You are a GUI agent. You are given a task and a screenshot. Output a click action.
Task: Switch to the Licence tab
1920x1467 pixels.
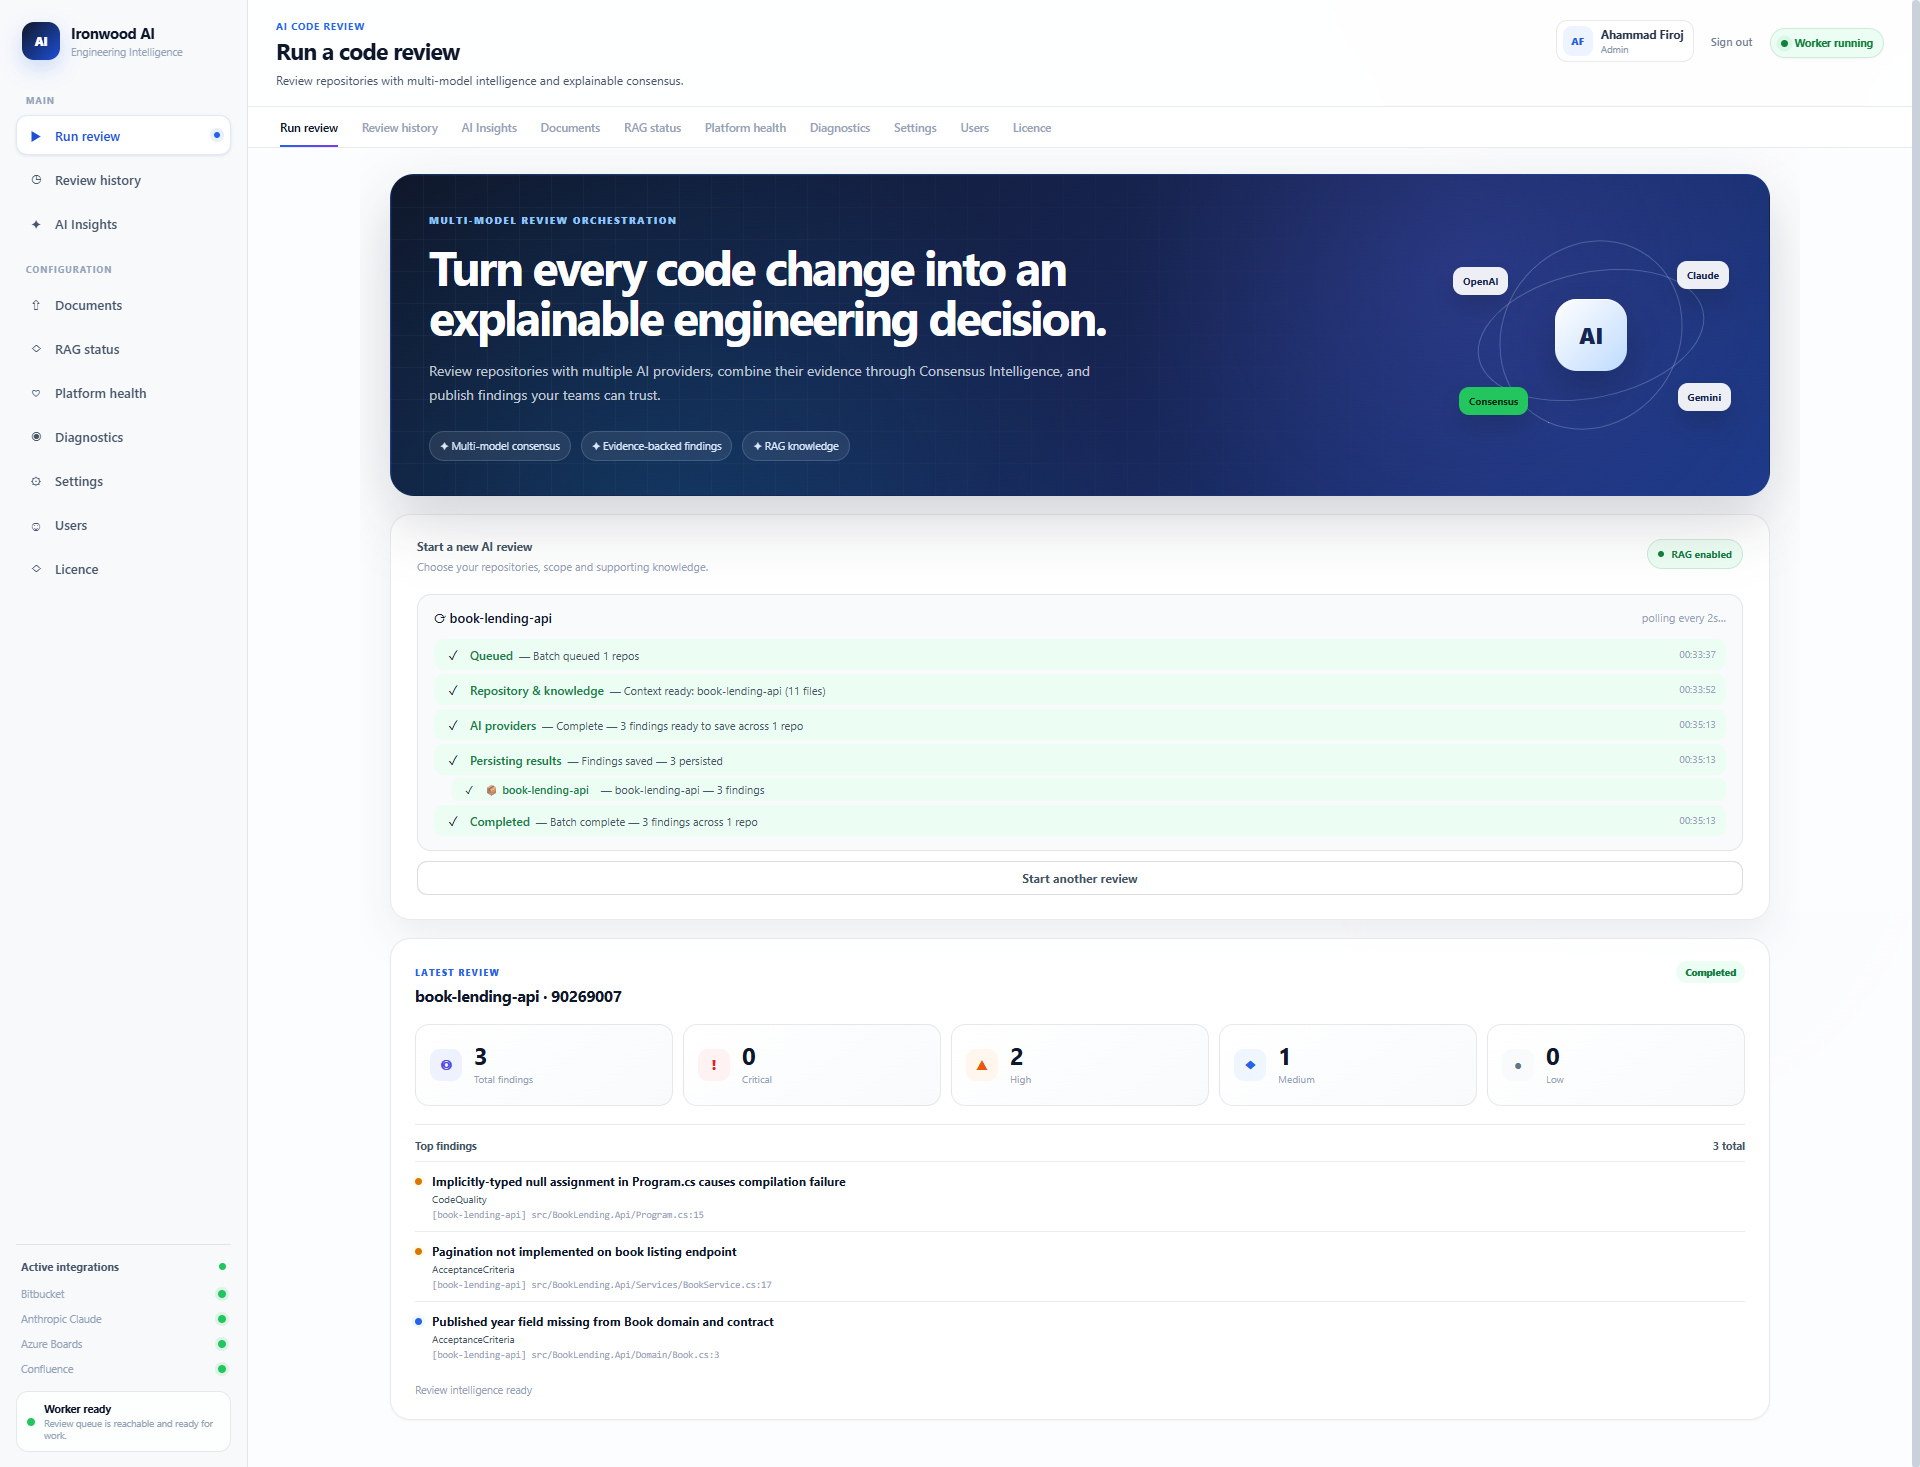point(1031,128)
